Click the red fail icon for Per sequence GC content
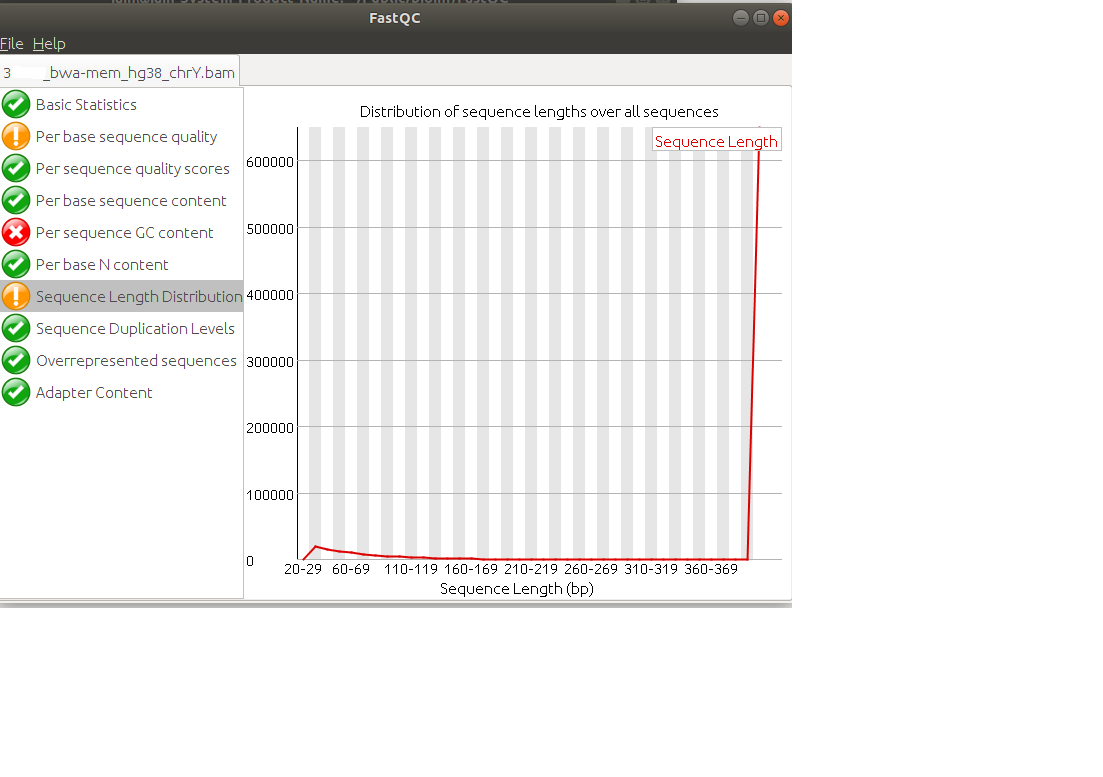 pos(15,232)
